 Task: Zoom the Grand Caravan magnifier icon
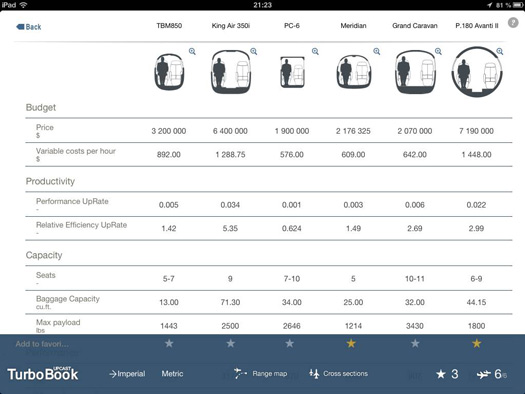(438, 51)
